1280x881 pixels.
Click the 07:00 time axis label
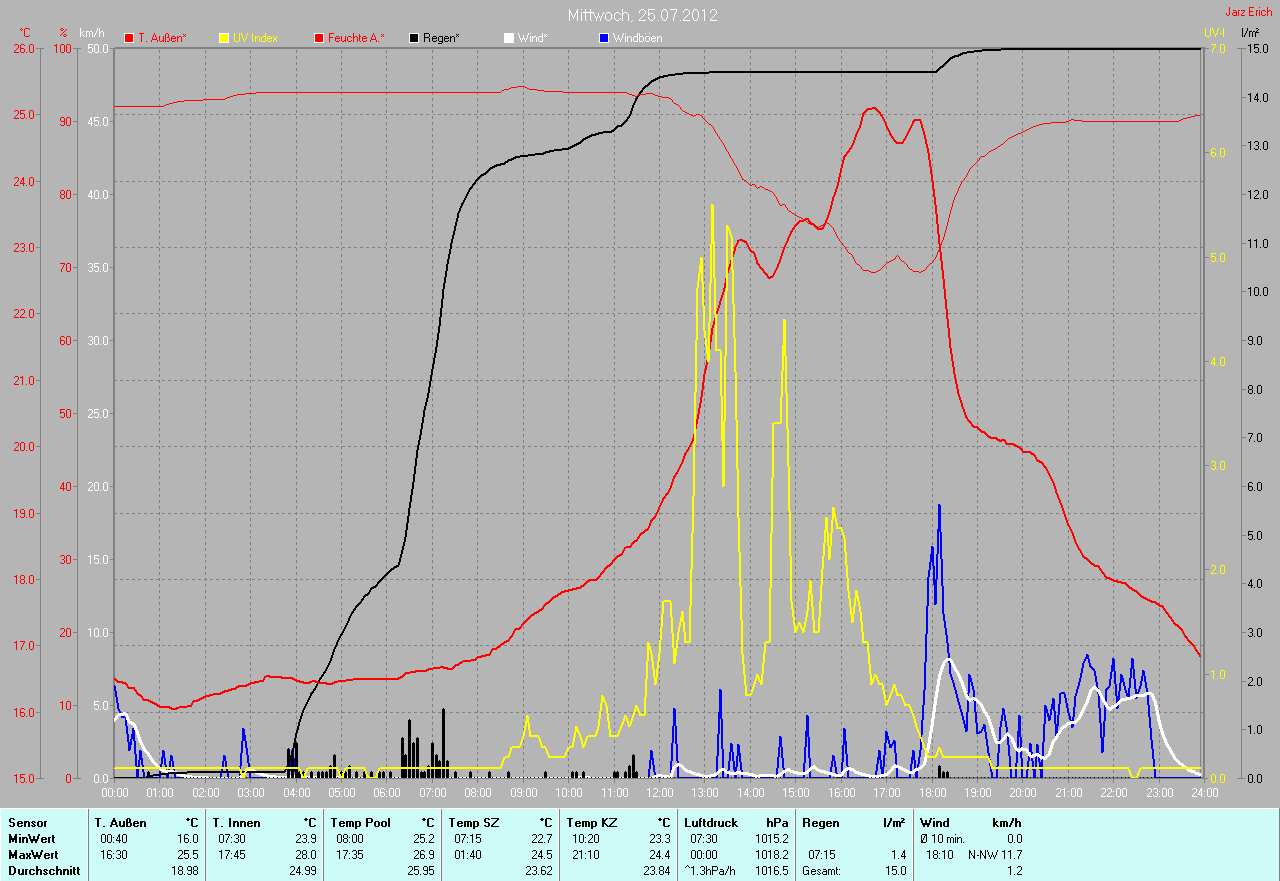coord(432,793)
